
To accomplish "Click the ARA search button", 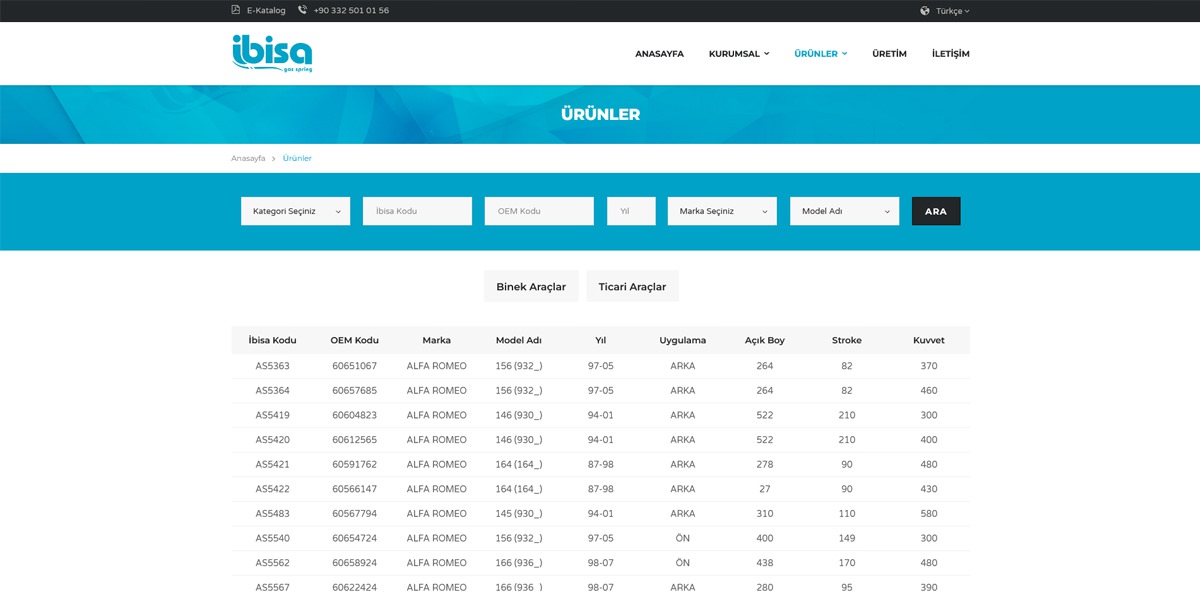I will coord(936,211).
